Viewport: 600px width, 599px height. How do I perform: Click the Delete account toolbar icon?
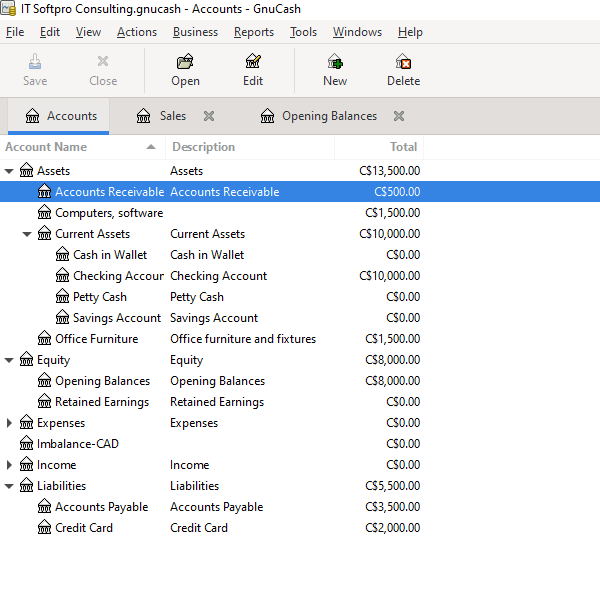click(403, 62)
